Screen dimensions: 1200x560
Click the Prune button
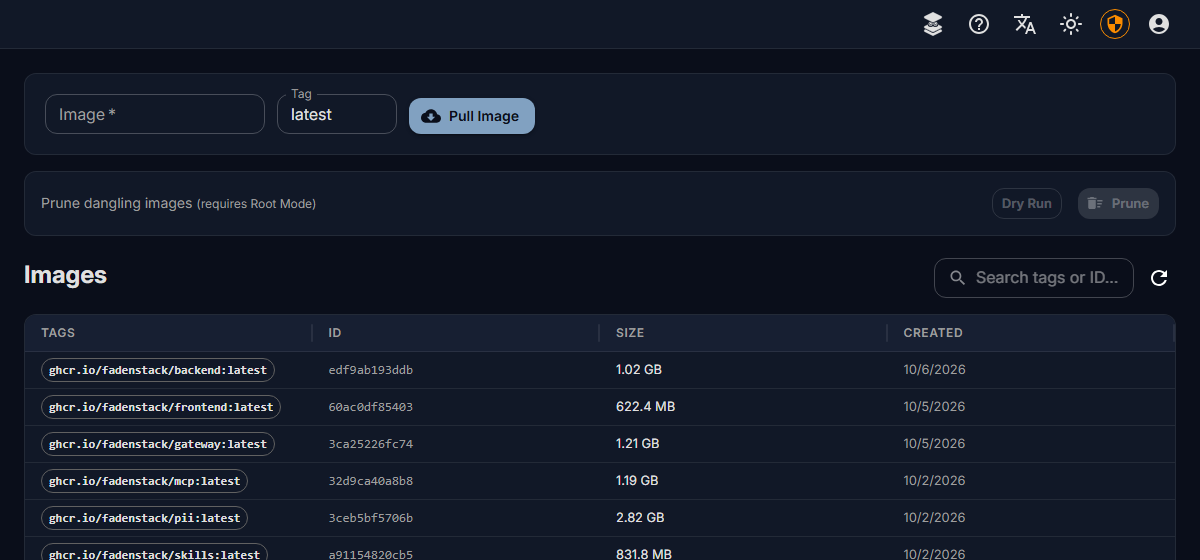(x=1118, y=204)
